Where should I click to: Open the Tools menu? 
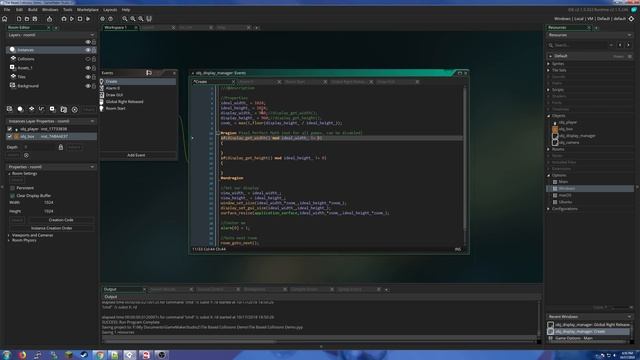(x=68, y=9)
